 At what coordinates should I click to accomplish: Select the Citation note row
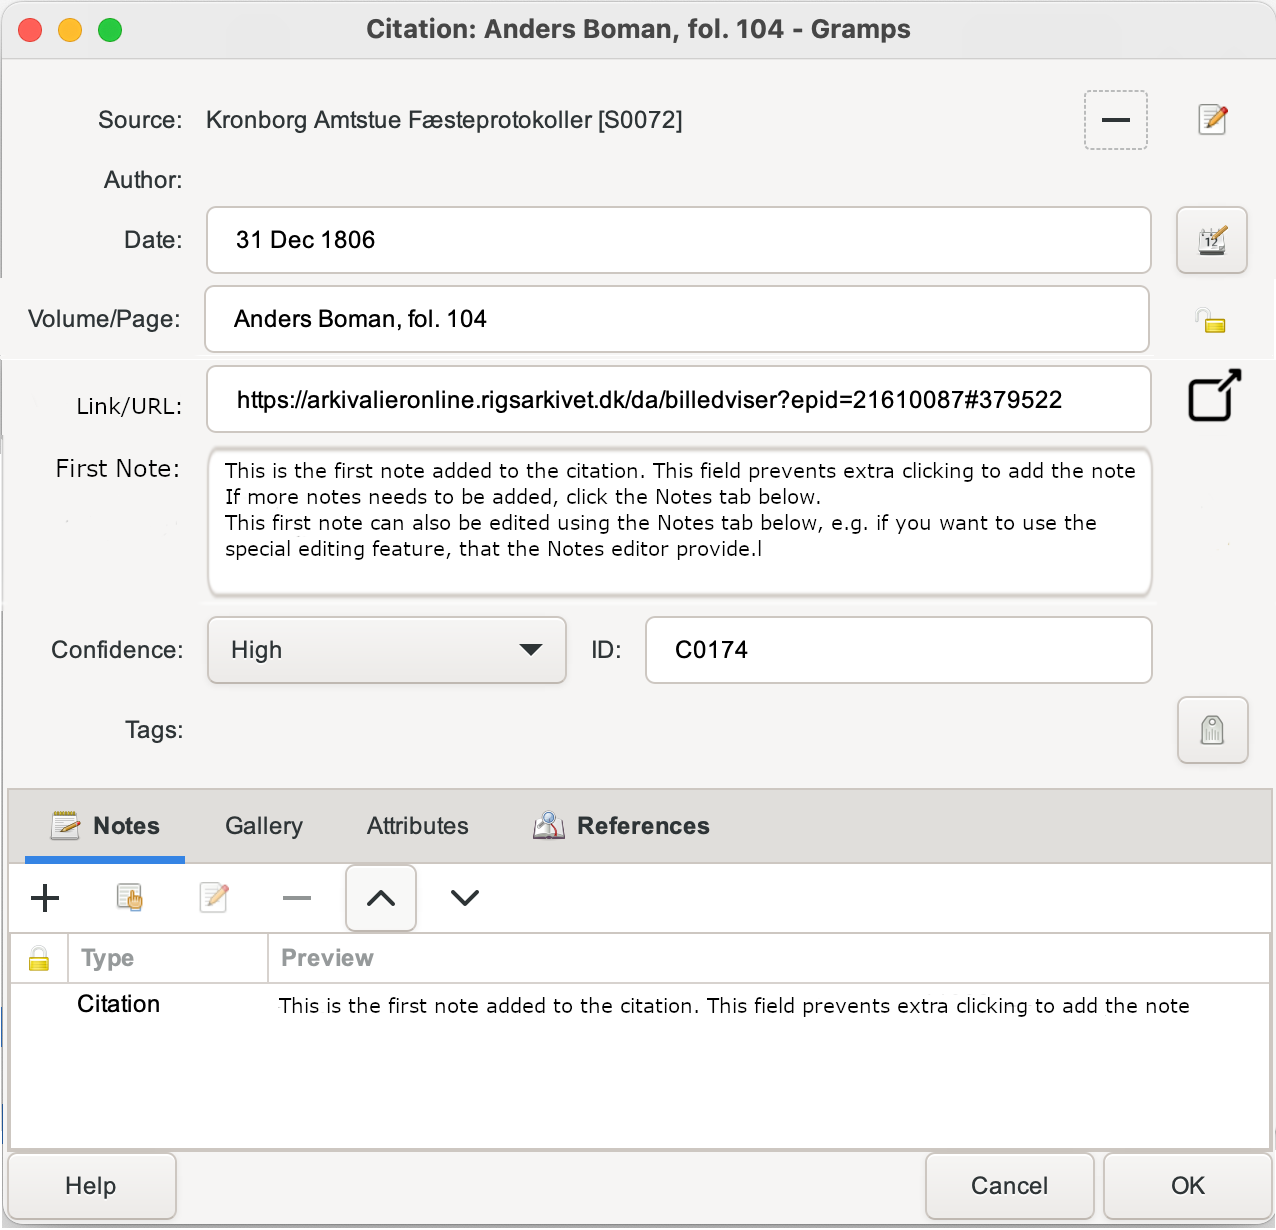click(x=640, y=1005)
